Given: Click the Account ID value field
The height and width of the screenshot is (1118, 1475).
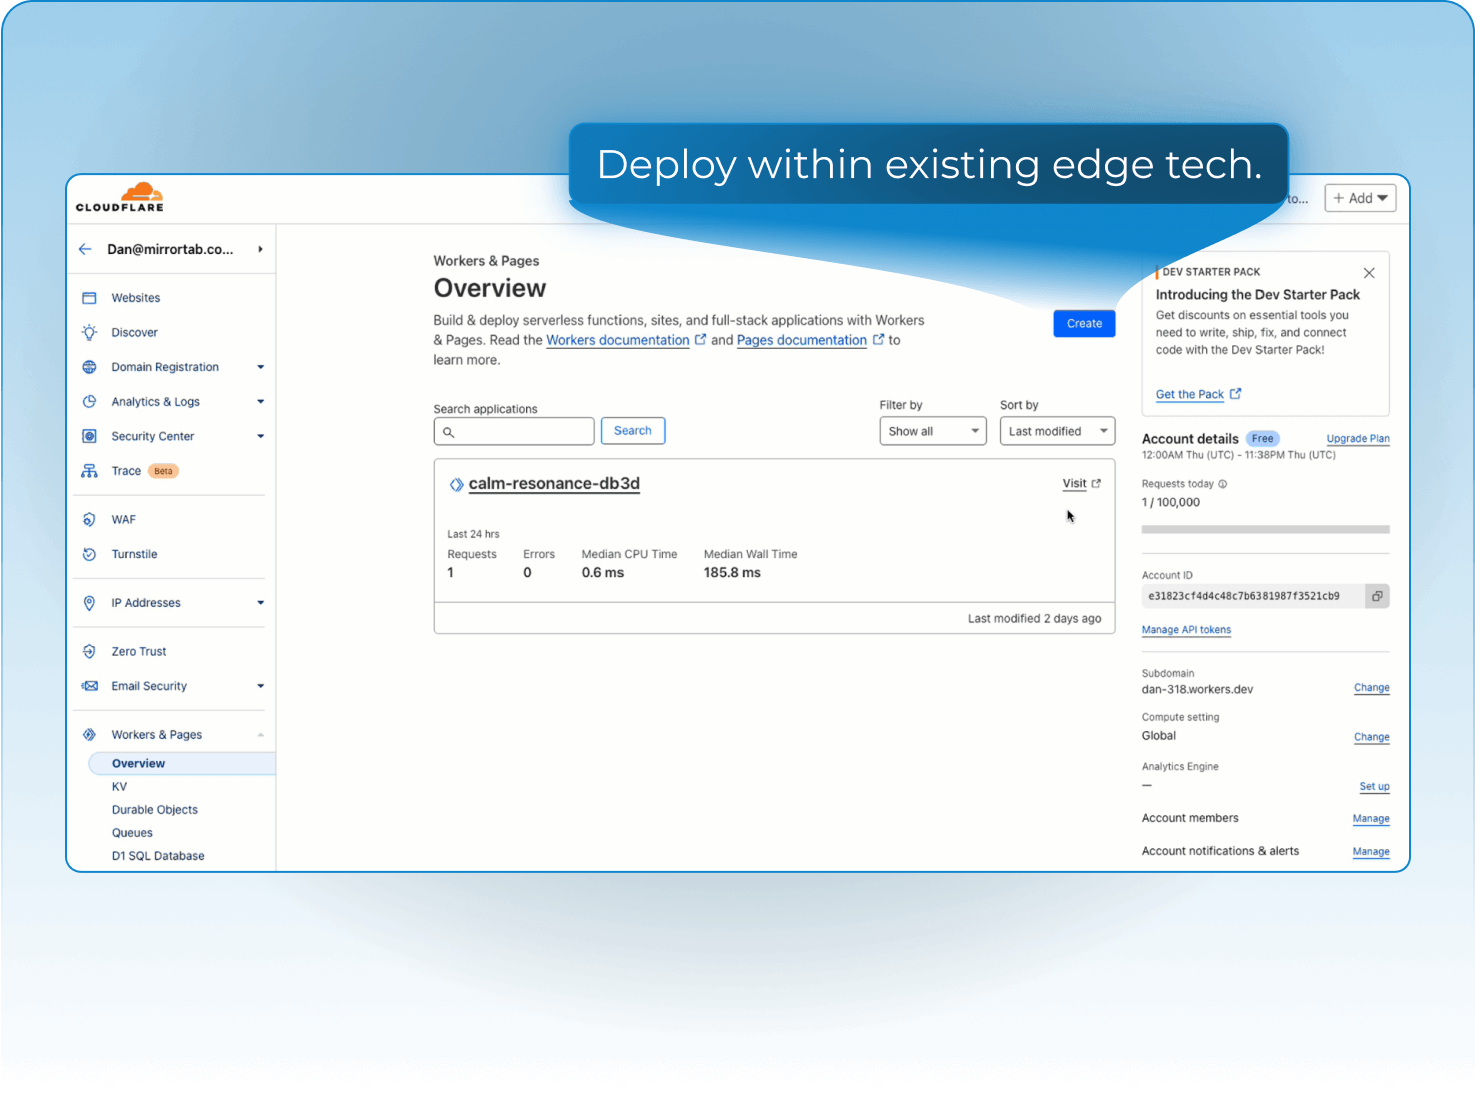Looking at the screenshot, I should [x=1254, y=596].
